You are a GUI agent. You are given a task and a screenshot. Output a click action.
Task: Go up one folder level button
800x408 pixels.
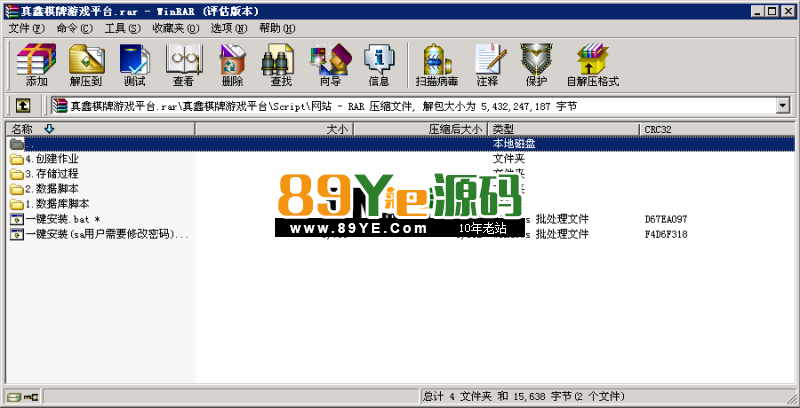point(23,106)
